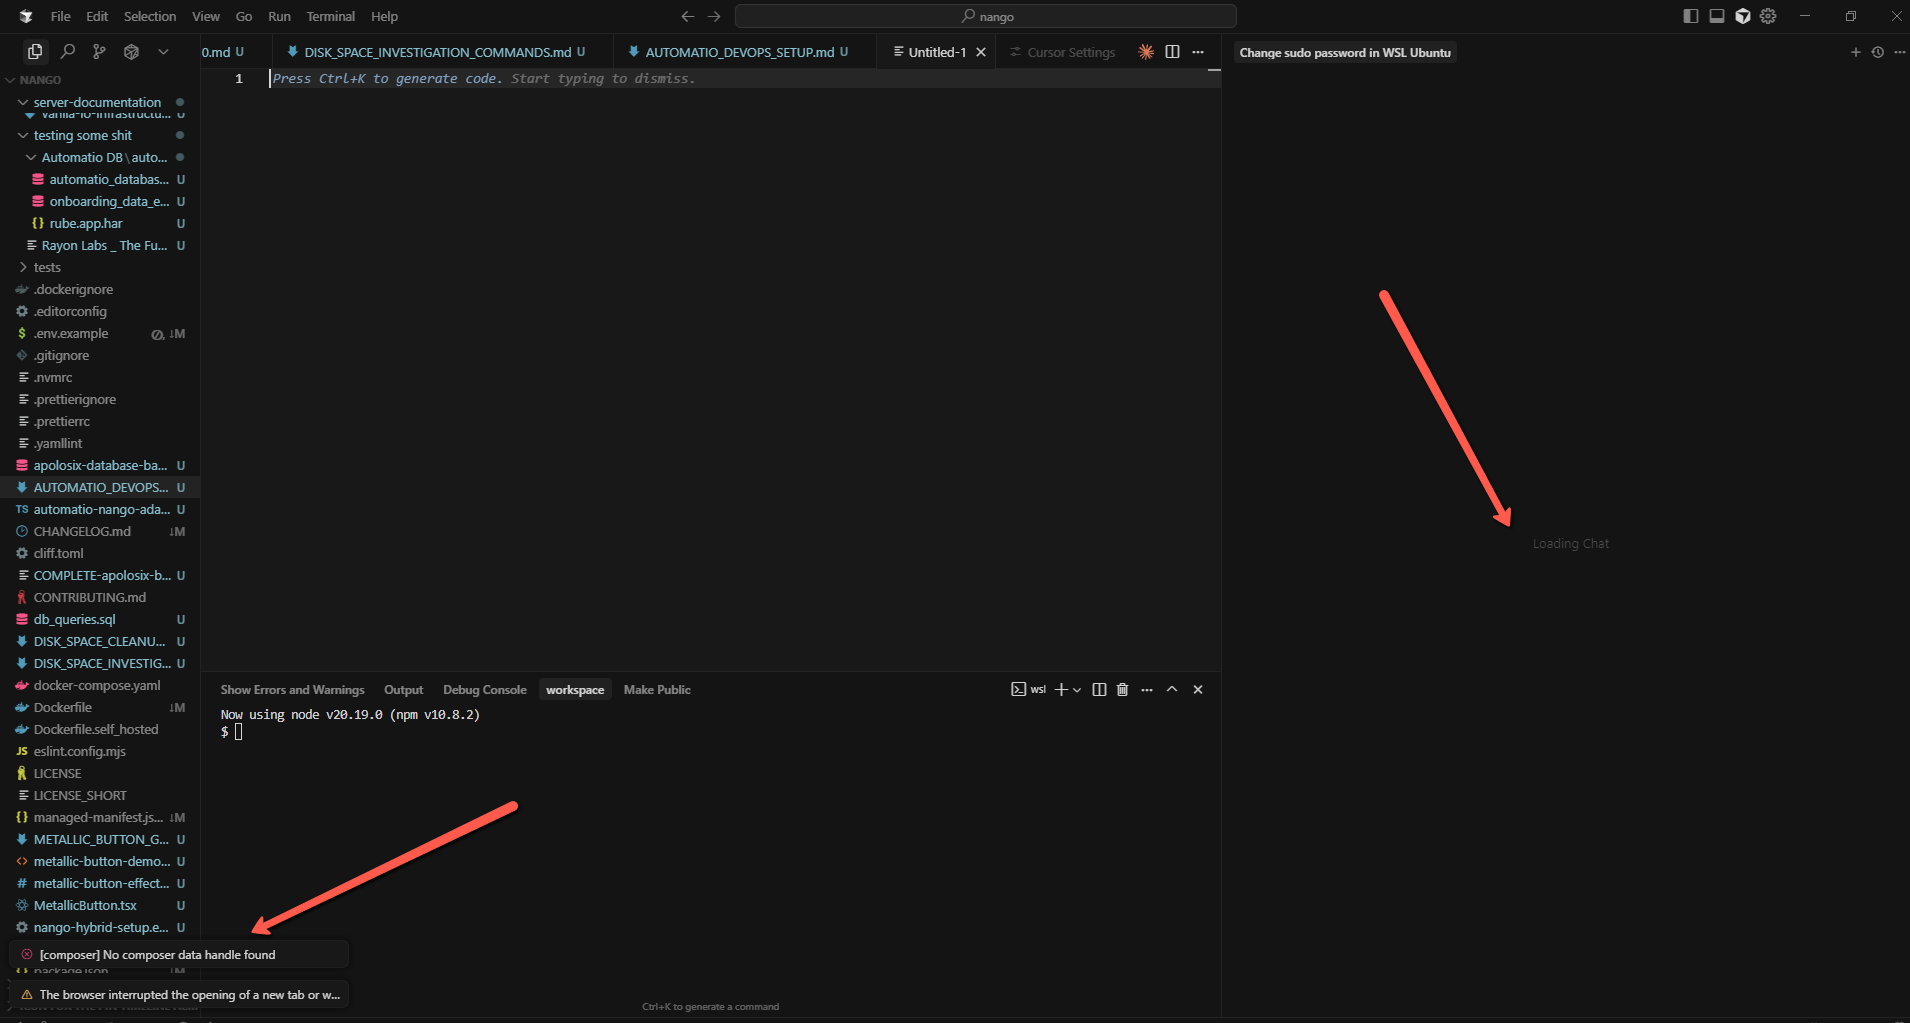
Task: Go forward with the right navigation arrow
Action: click(x=714, y=16)
